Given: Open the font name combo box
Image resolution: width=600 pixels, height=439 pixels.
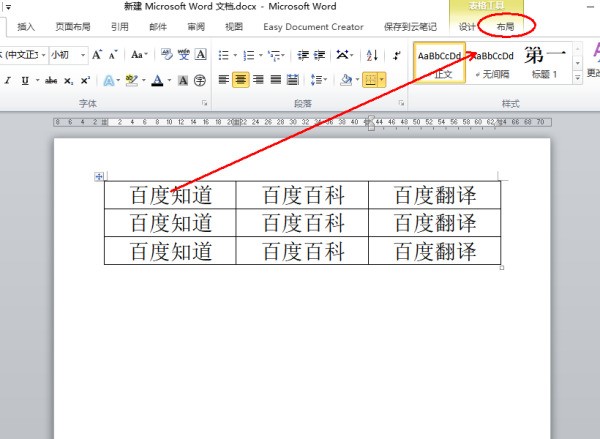Looking at the screenshot, I should pyautogui.click(x=24, y=55).
